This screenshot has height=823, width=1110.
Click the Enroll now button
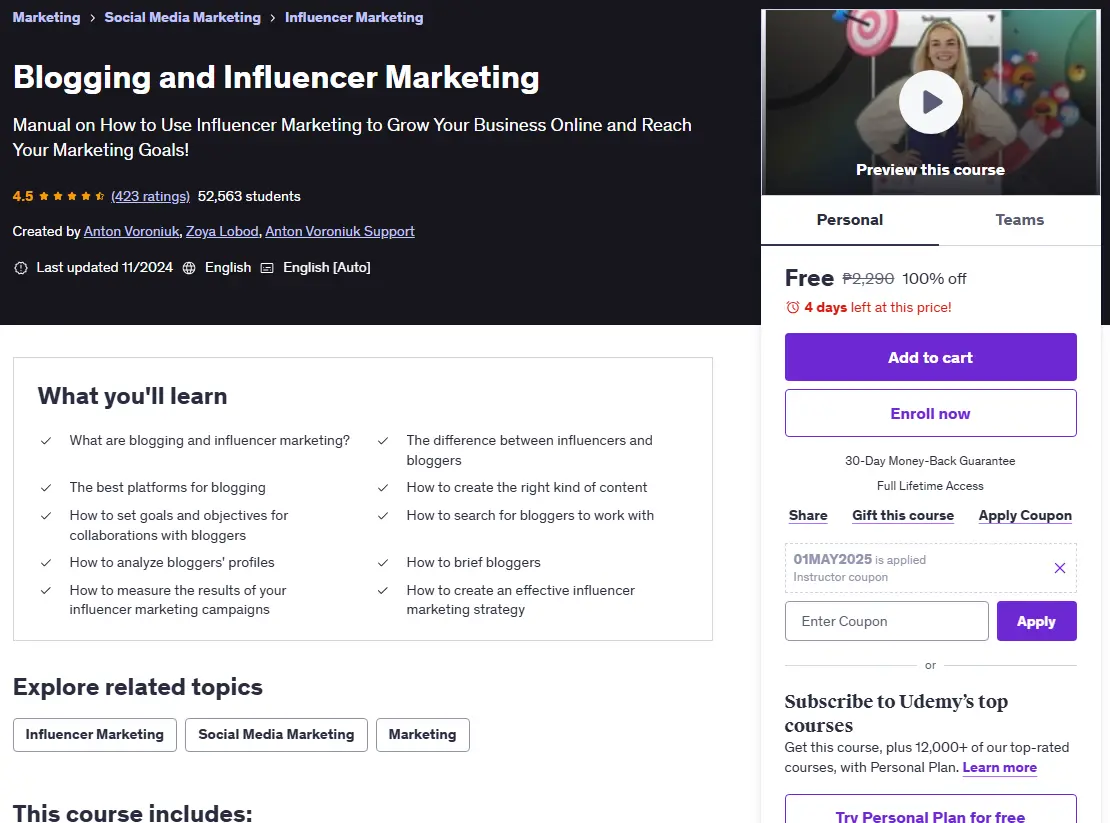930,413
